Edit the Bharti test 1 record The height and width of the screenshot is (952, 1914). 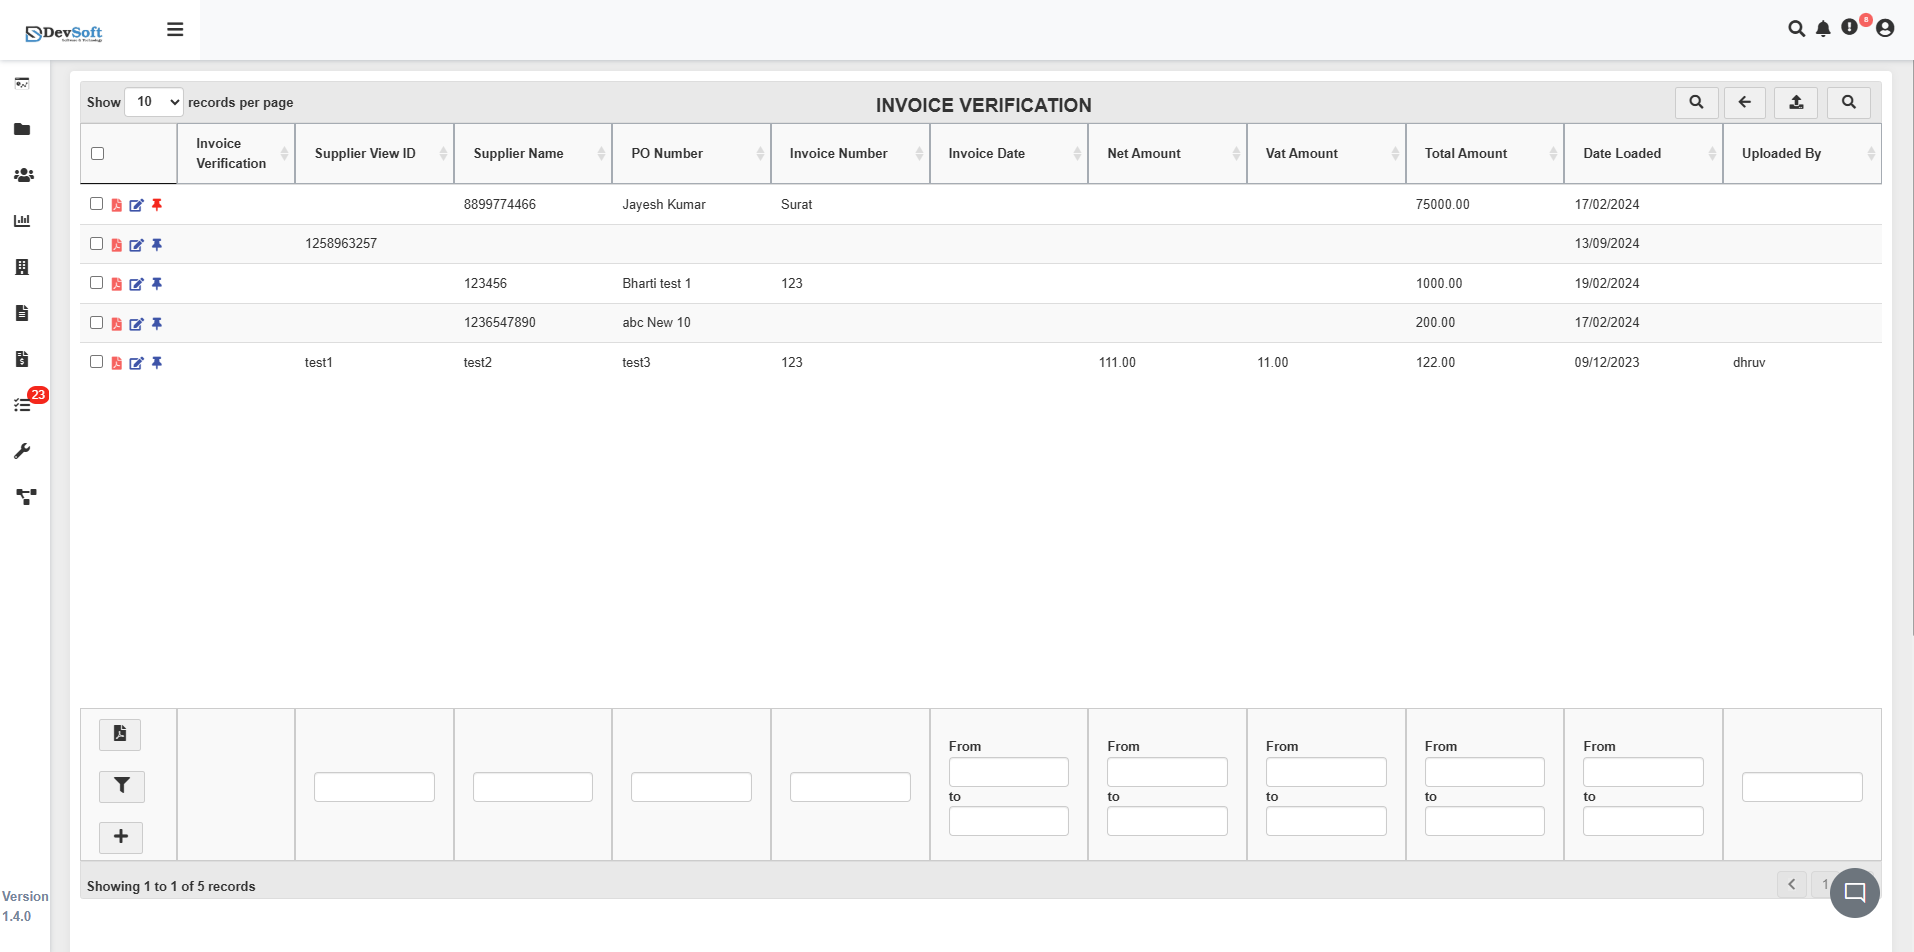137,284
